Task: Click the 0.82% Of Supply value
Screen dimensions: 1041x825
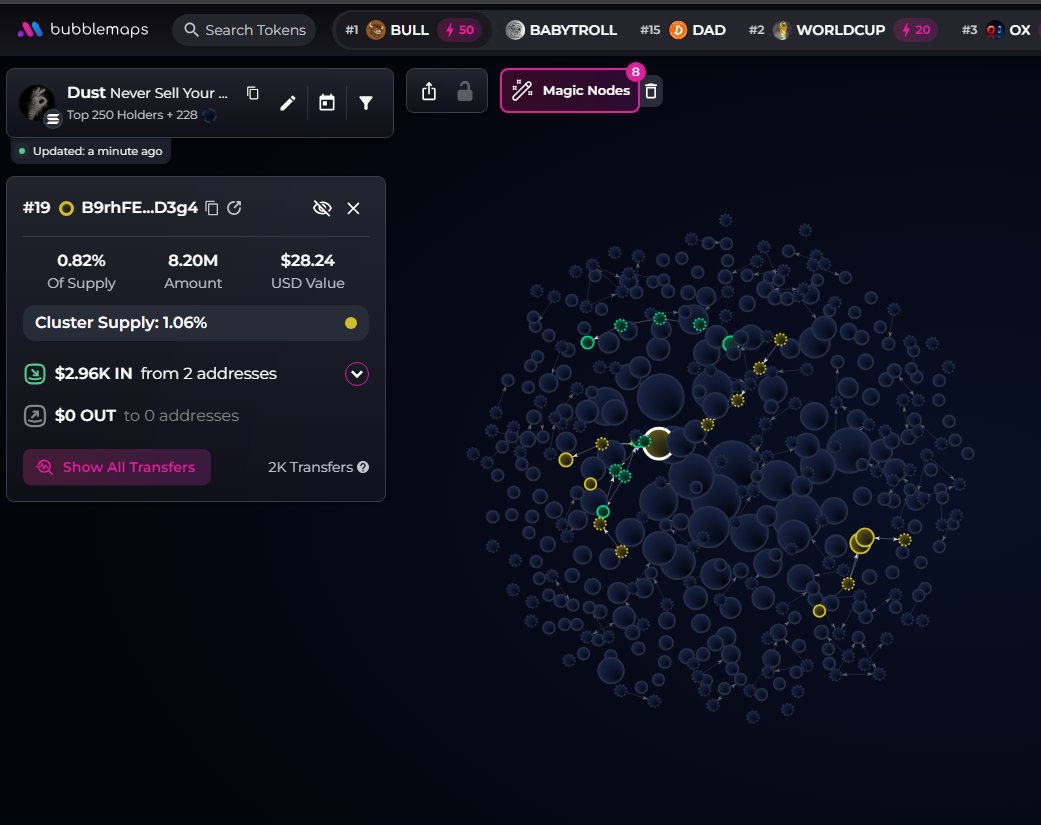Action: click(81, 260)
